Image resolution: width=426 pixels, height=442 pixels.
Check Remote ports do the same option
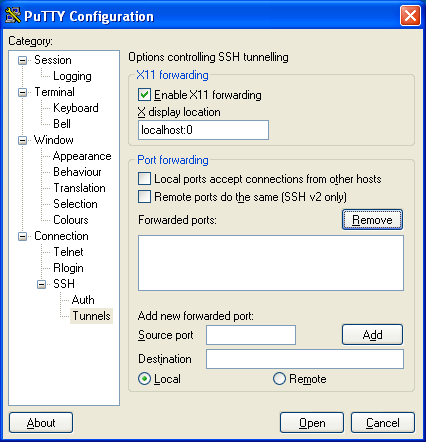click(144, 197)
